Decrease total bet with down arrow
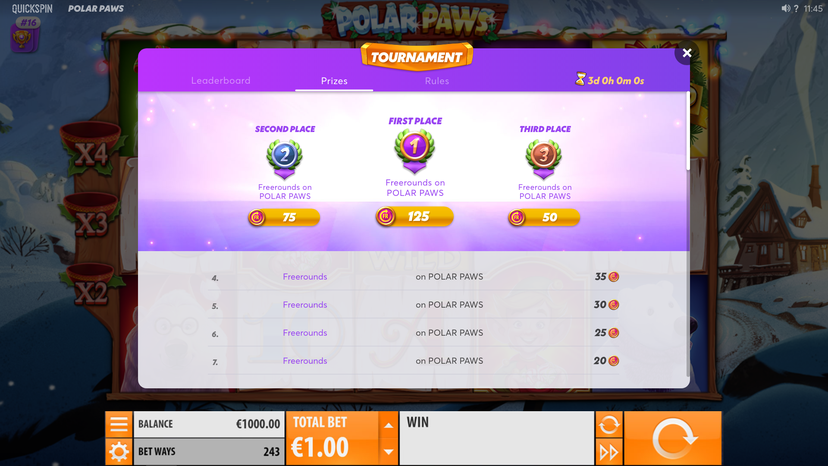 (389, 452)
